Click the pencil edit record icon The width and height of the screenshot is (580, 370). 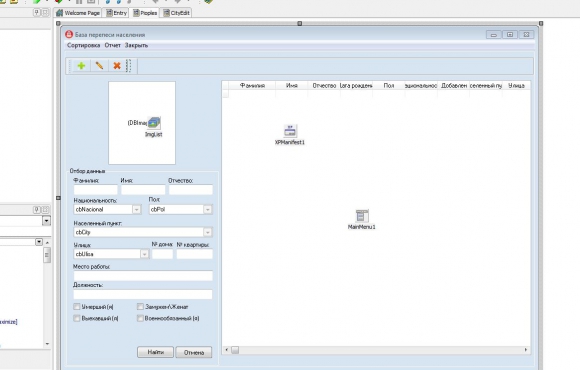click(99, 66)
